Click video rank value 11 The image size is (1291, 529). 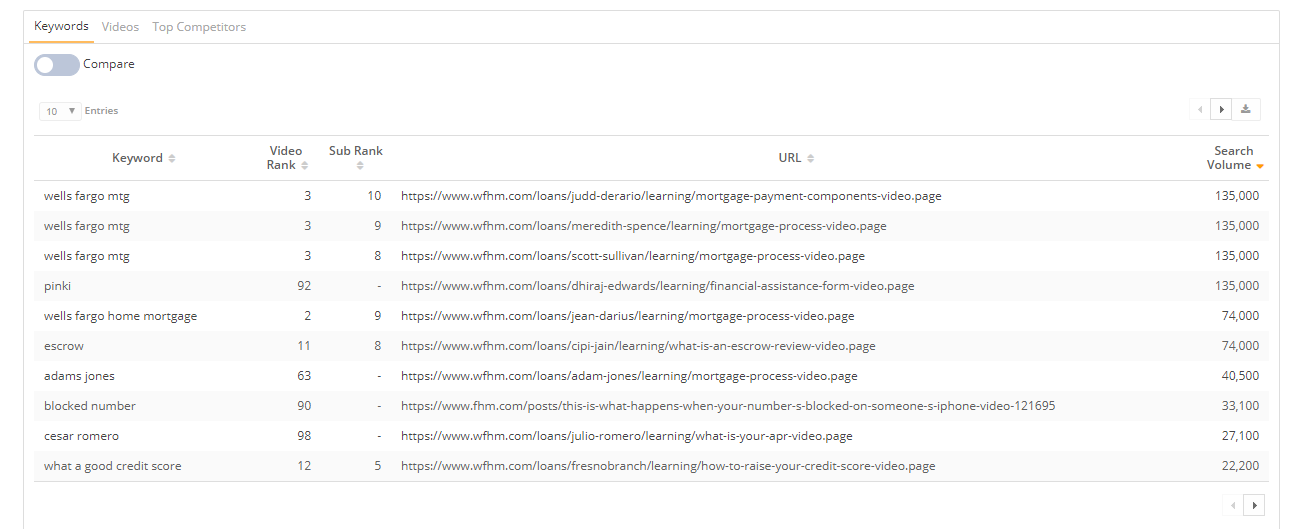point(304,346)
